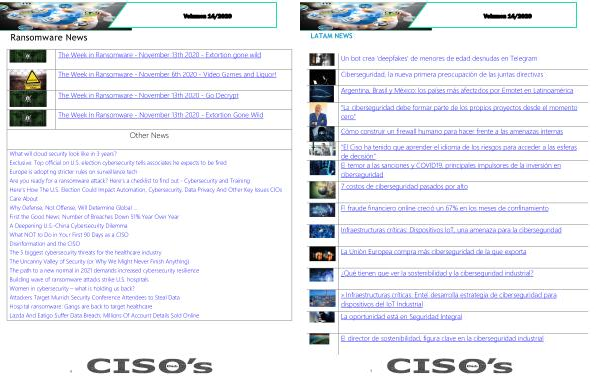Click the man portrait thumbnail in LATAM News
Viewport: 600px width, 388px height.
[318, 114]
